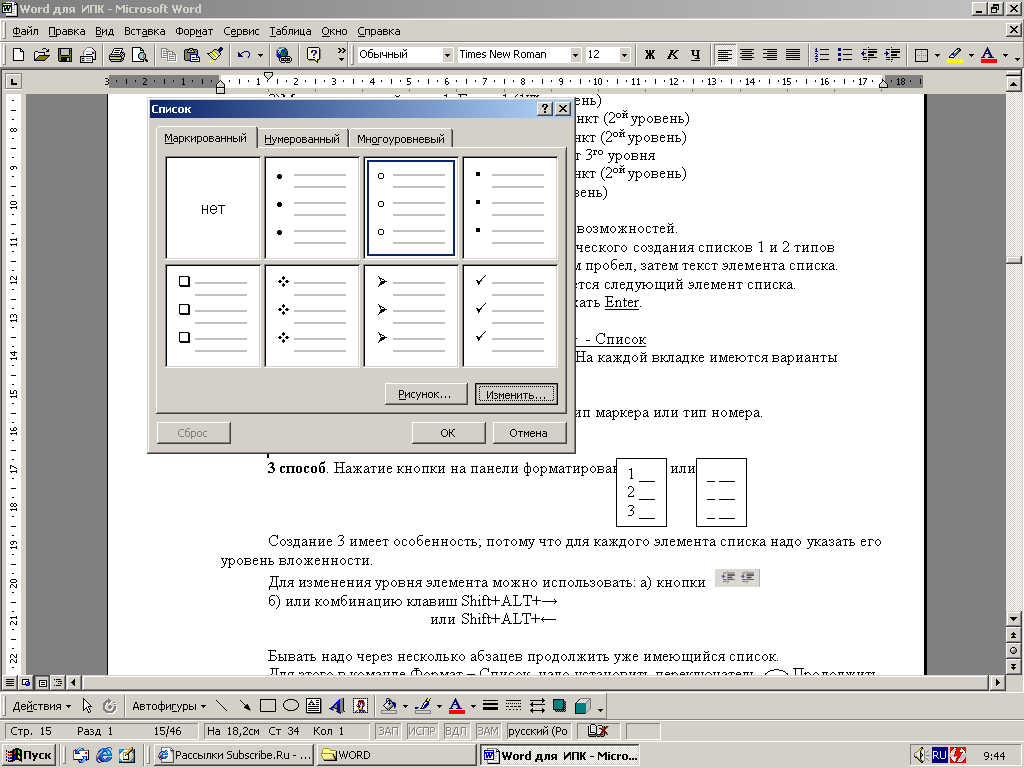Expand the Highlight color dropdown arrow
Image resolution: width=1024 pixels, height=768 pixels.
tap(971, 55)
